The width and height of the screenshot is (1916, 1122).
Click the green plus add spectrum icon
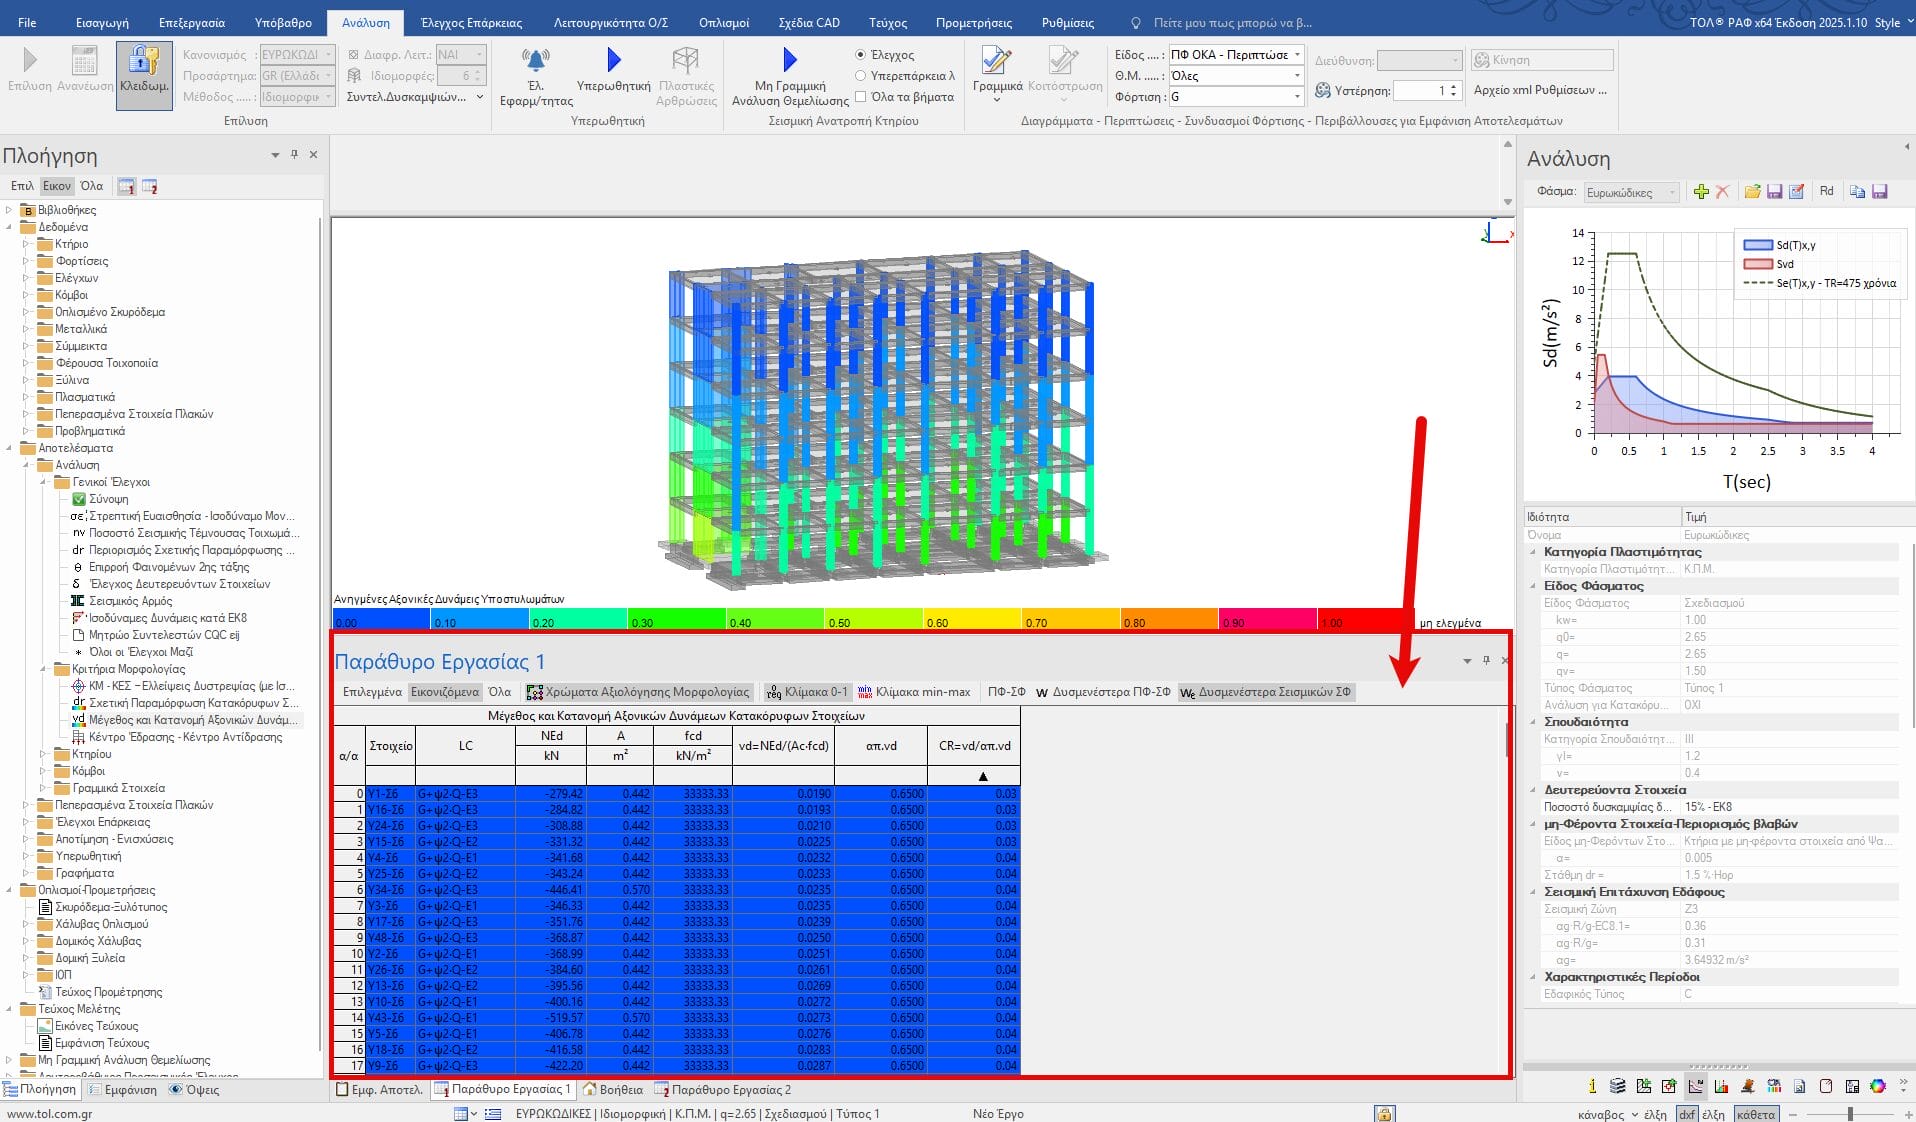click(x=1701, y=192)
